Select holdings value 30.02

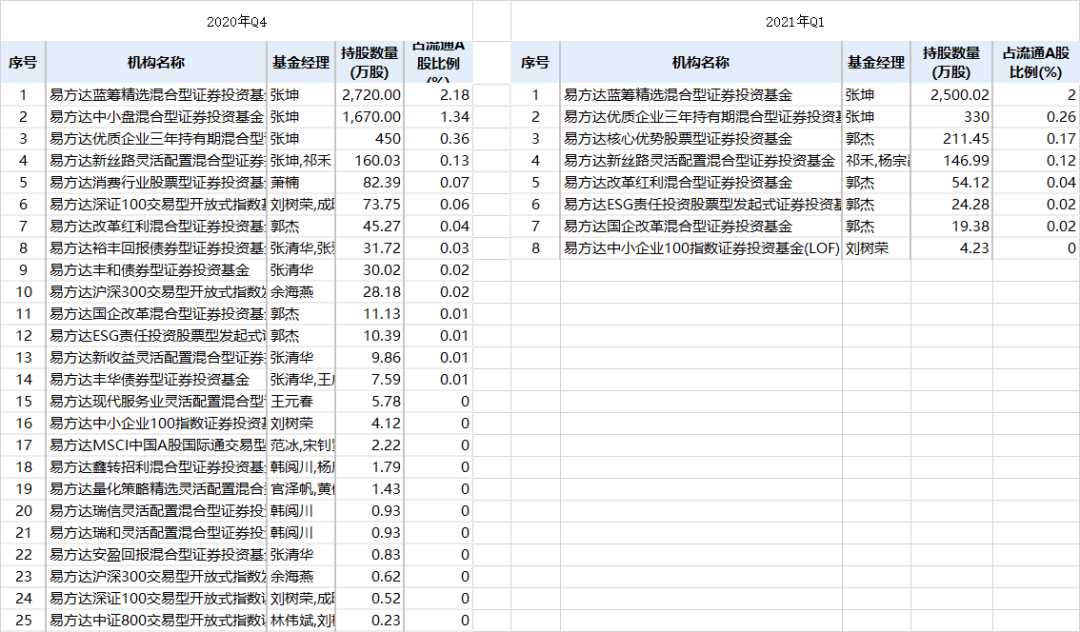point(370,271)
